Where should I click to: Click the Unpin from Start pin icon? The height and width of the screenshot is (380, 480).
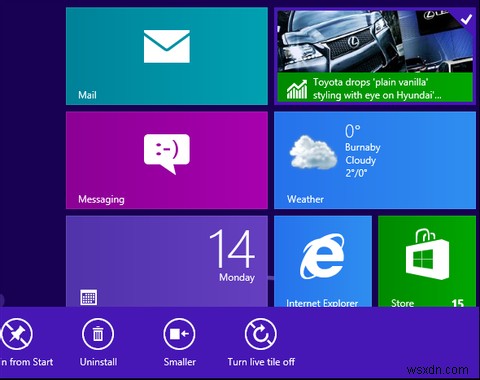click(17, 334)
